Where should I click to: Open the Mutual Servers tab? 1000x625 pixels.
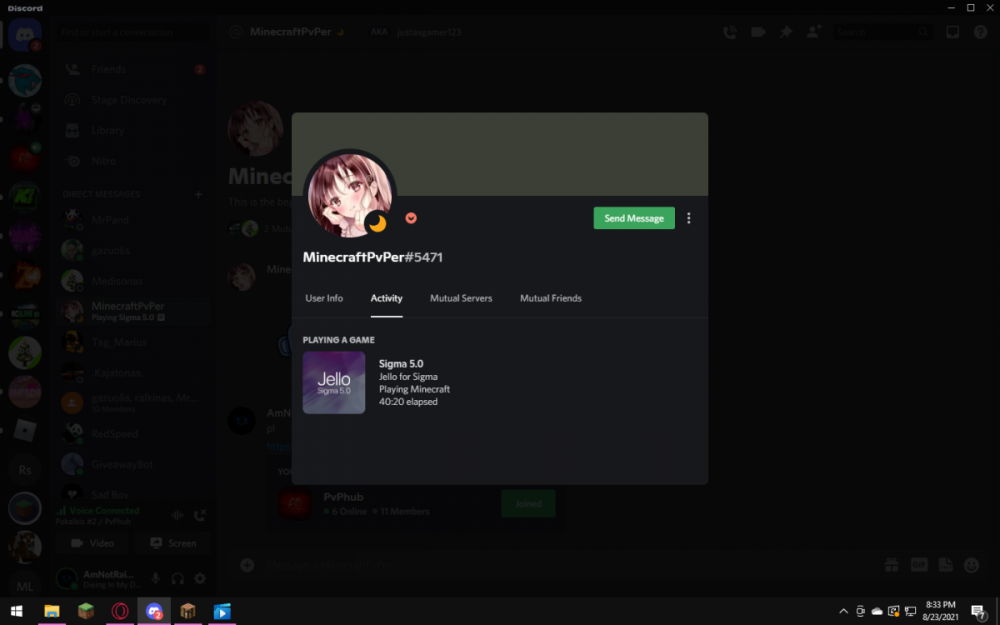pyautogui.click(x=461, y=298)
